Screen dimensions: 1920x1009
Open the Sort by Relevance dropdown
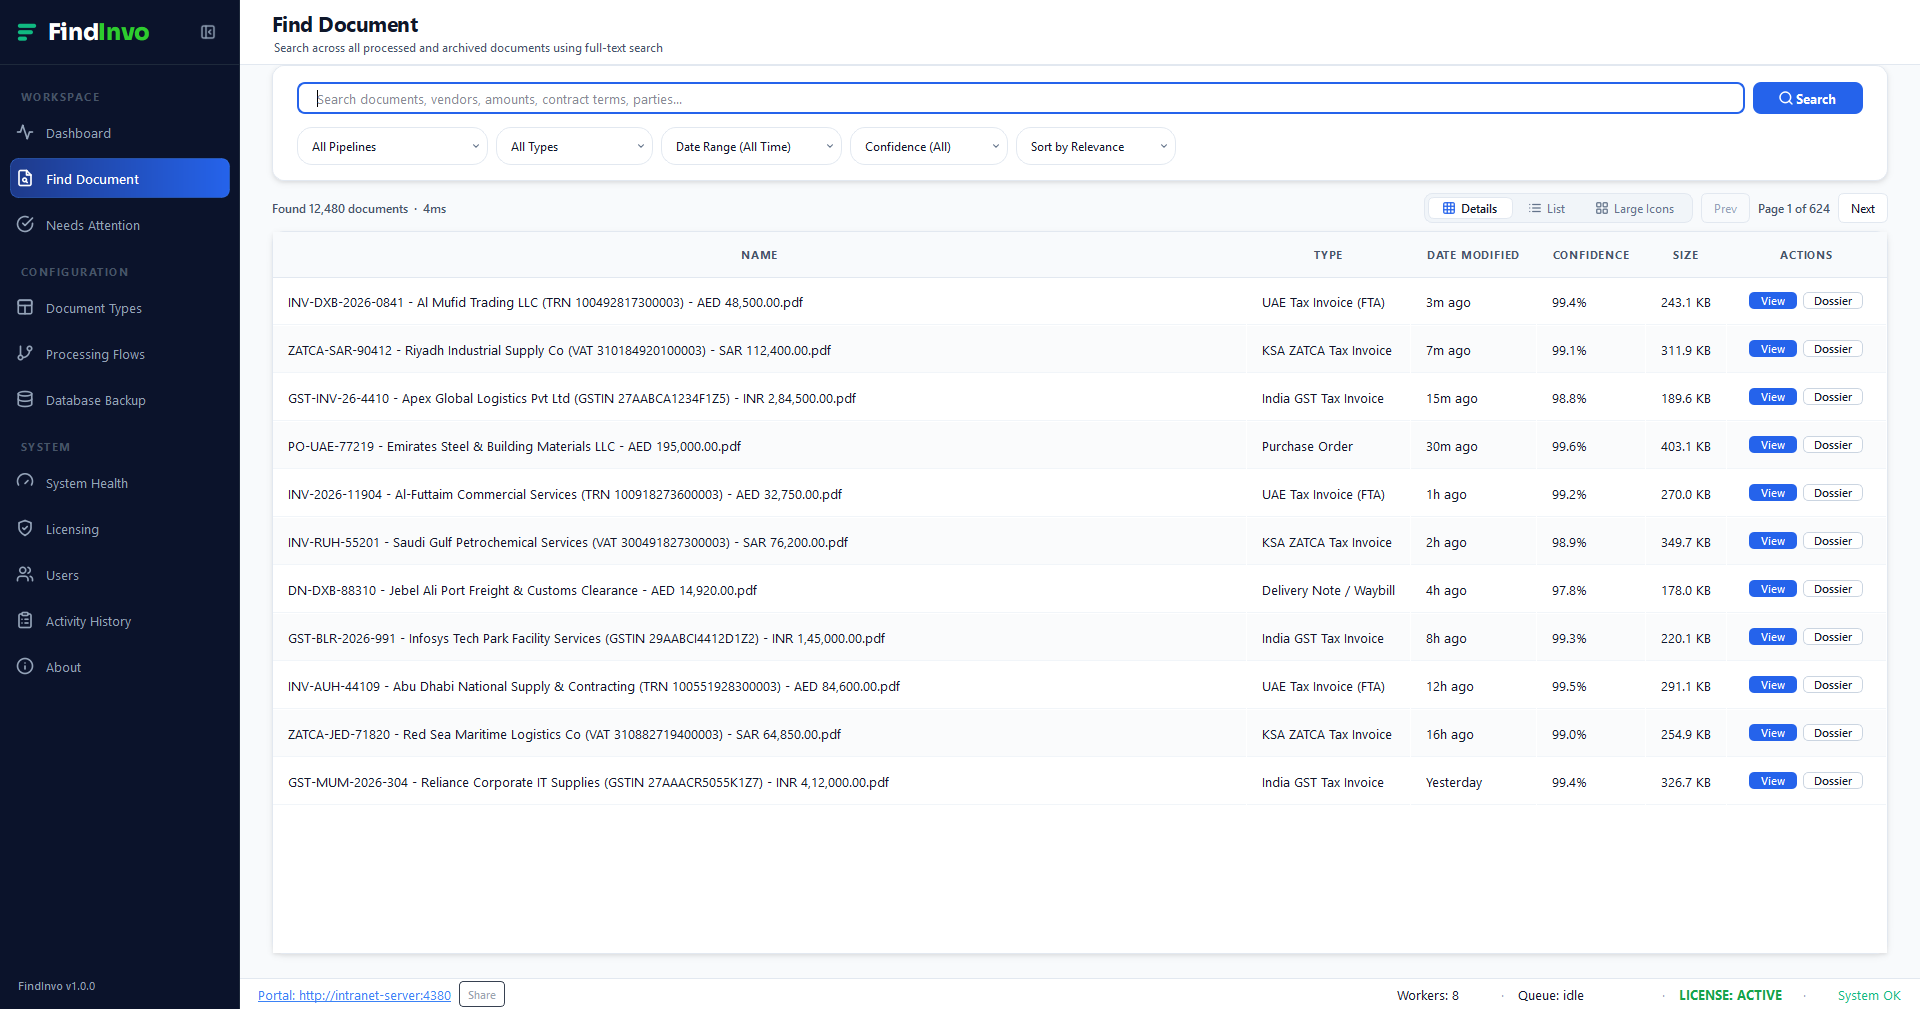tap(1096, 146)
